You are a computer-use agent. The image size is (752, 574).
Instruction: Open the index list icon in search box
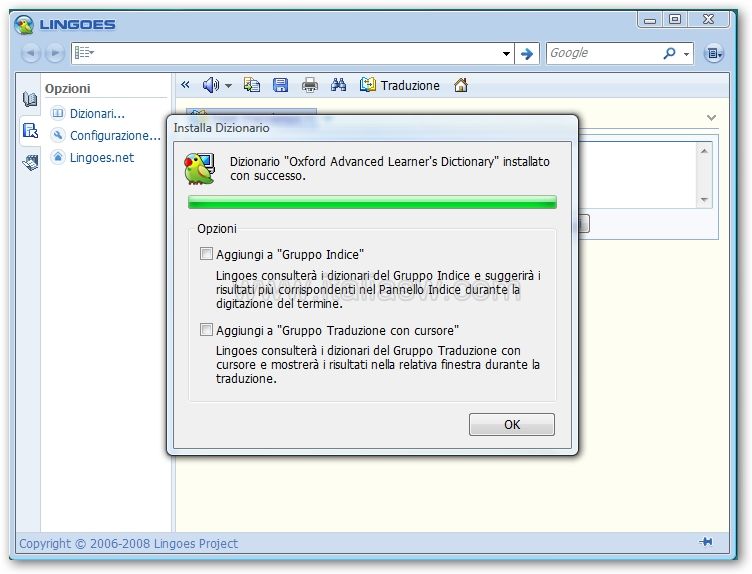(x=84, y=52)
